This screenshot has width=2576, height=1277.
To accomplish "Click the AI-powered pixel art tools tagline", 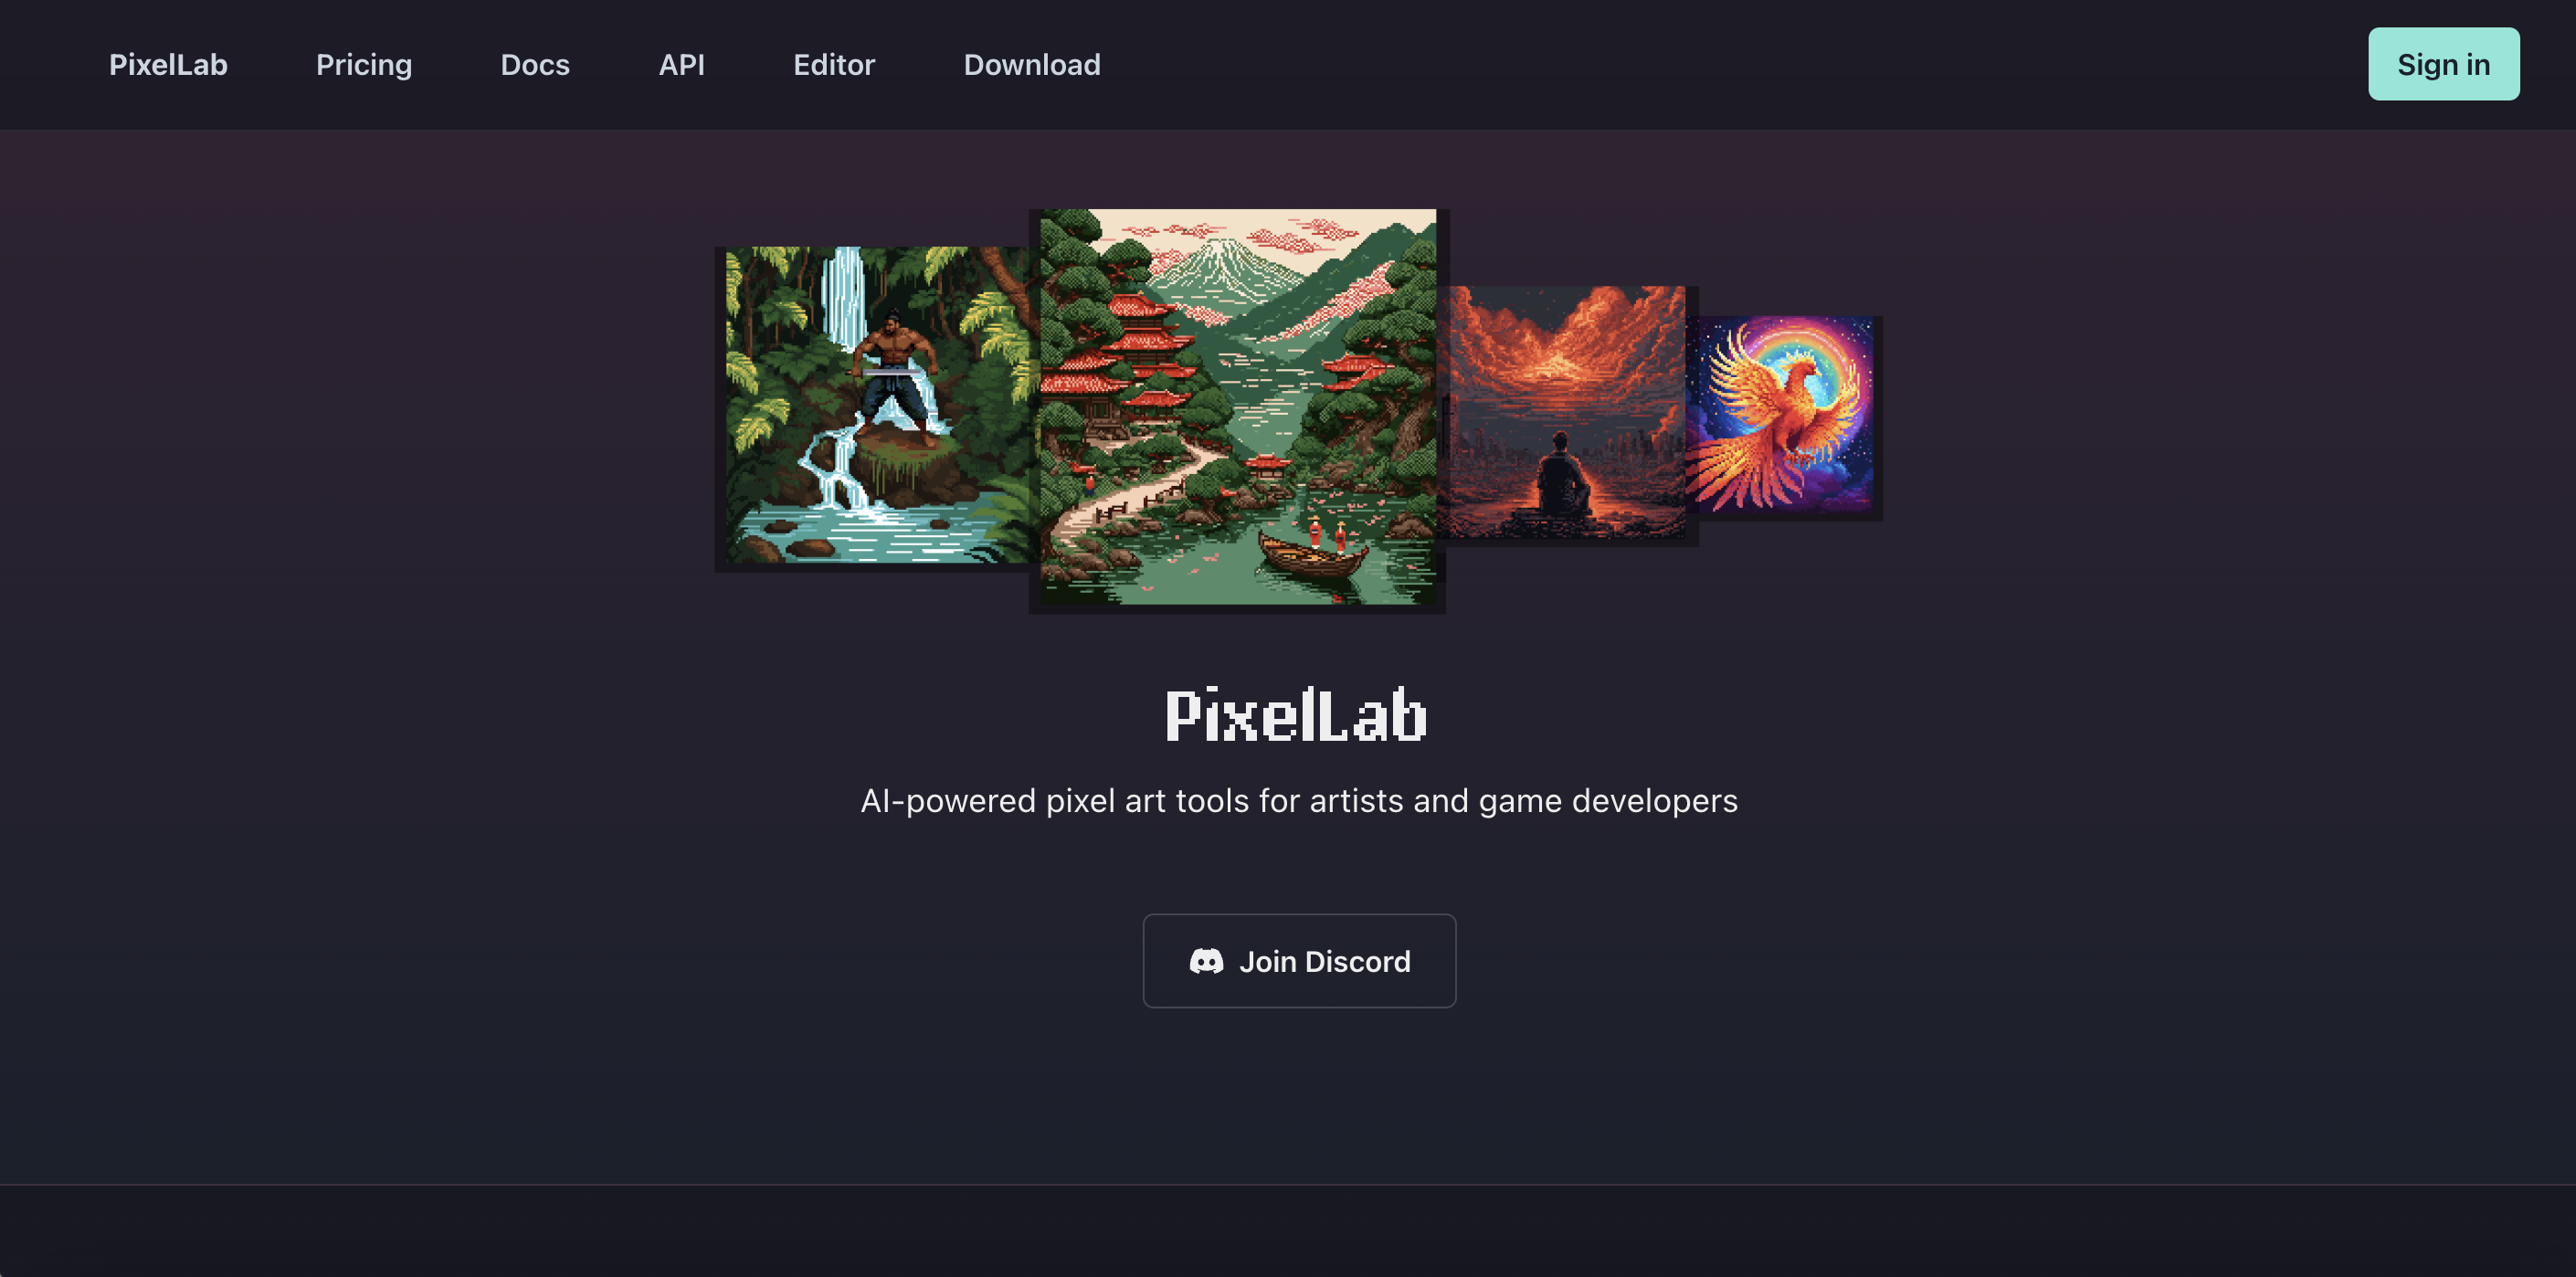I will pyautogui.click(x=1299, y=801).
